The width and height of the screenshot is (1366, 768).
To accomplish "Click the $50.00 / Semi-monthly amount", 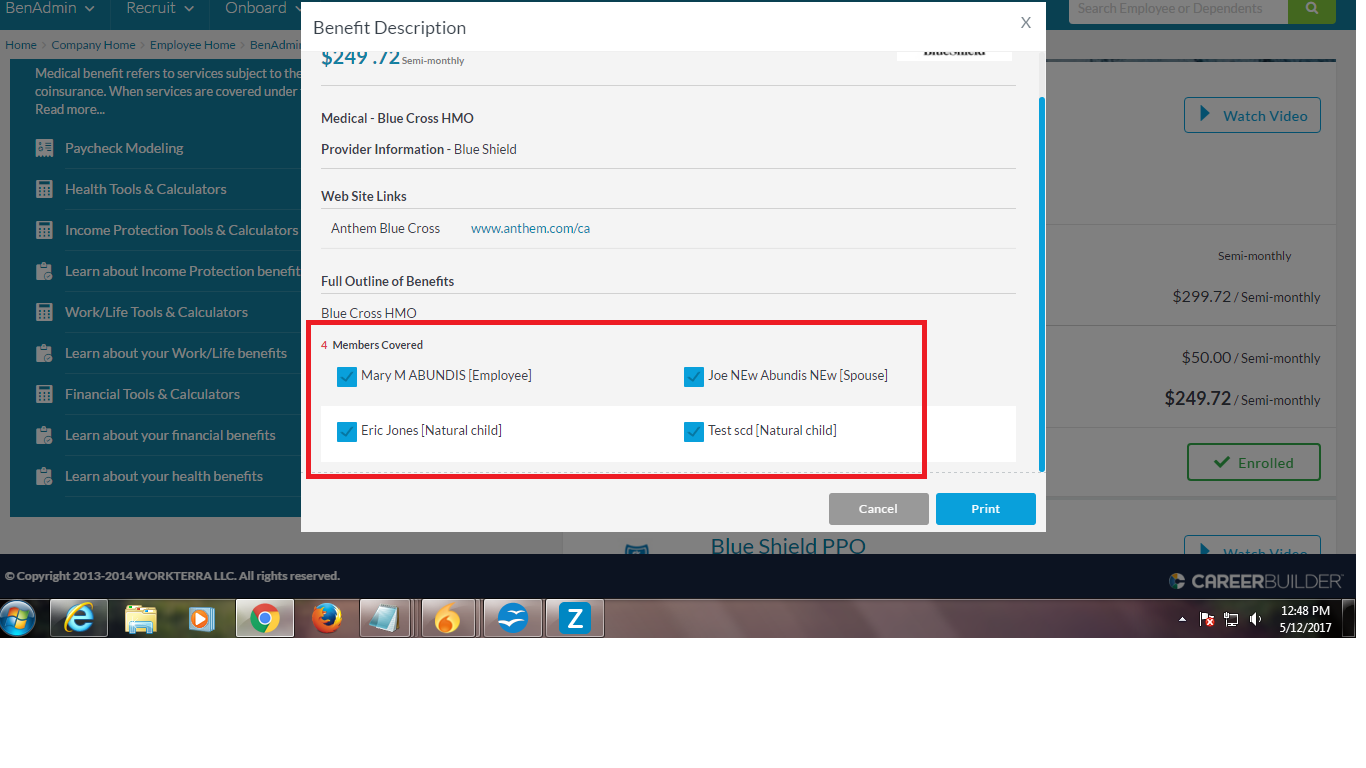I will pos(1251,358).
